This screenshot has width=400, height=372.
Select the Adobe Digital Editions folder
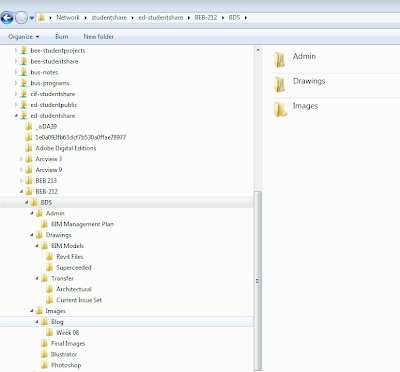[66, 148]
